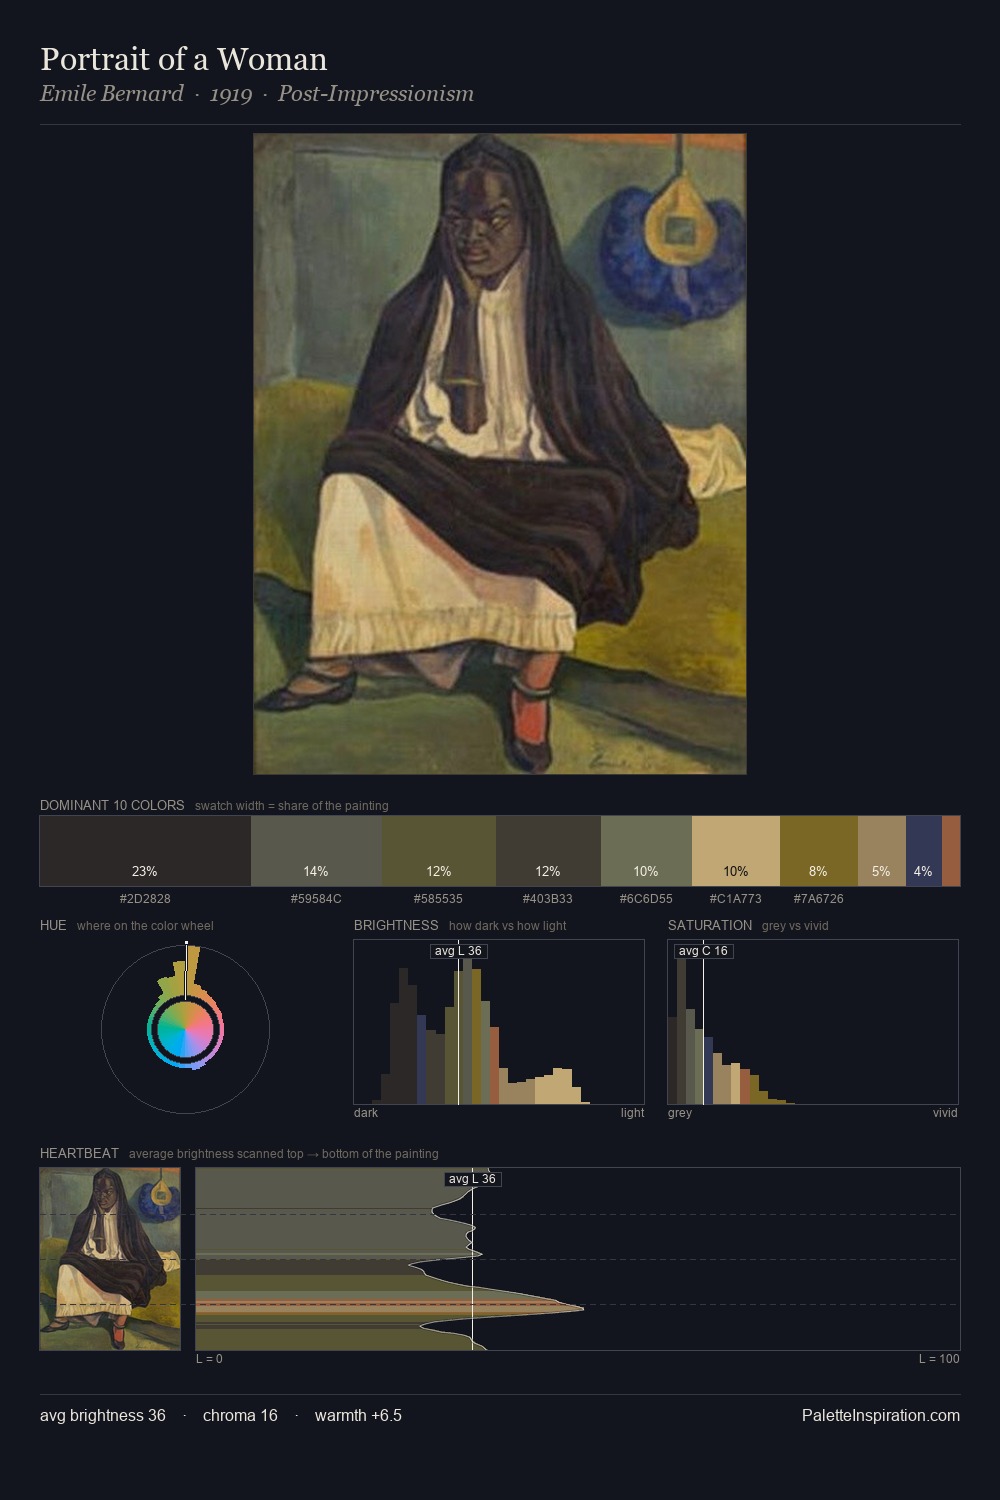
Task: Choose the dark brown #403B33 swatch
Action: 548,851
